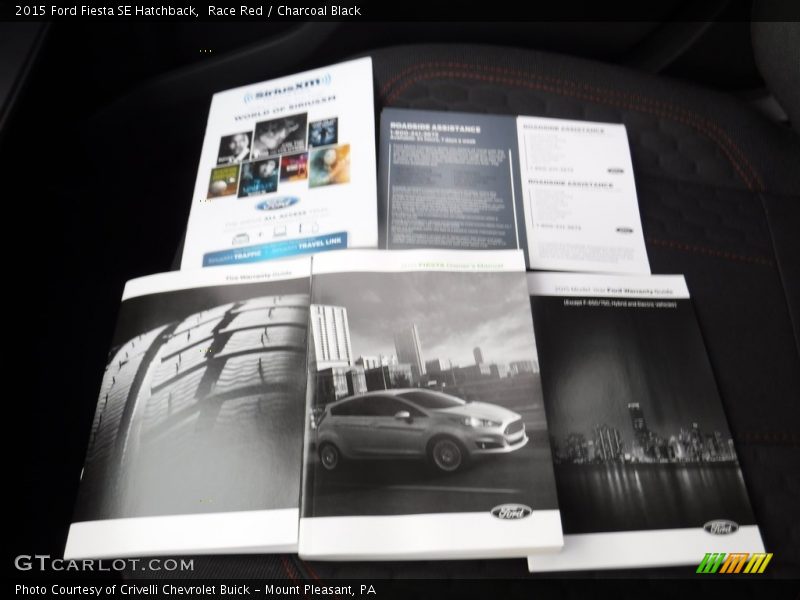Click the Fiesta car picture on the manual cover
The height and width of the screenshot is (600, 800).
(x=420, y=429)
